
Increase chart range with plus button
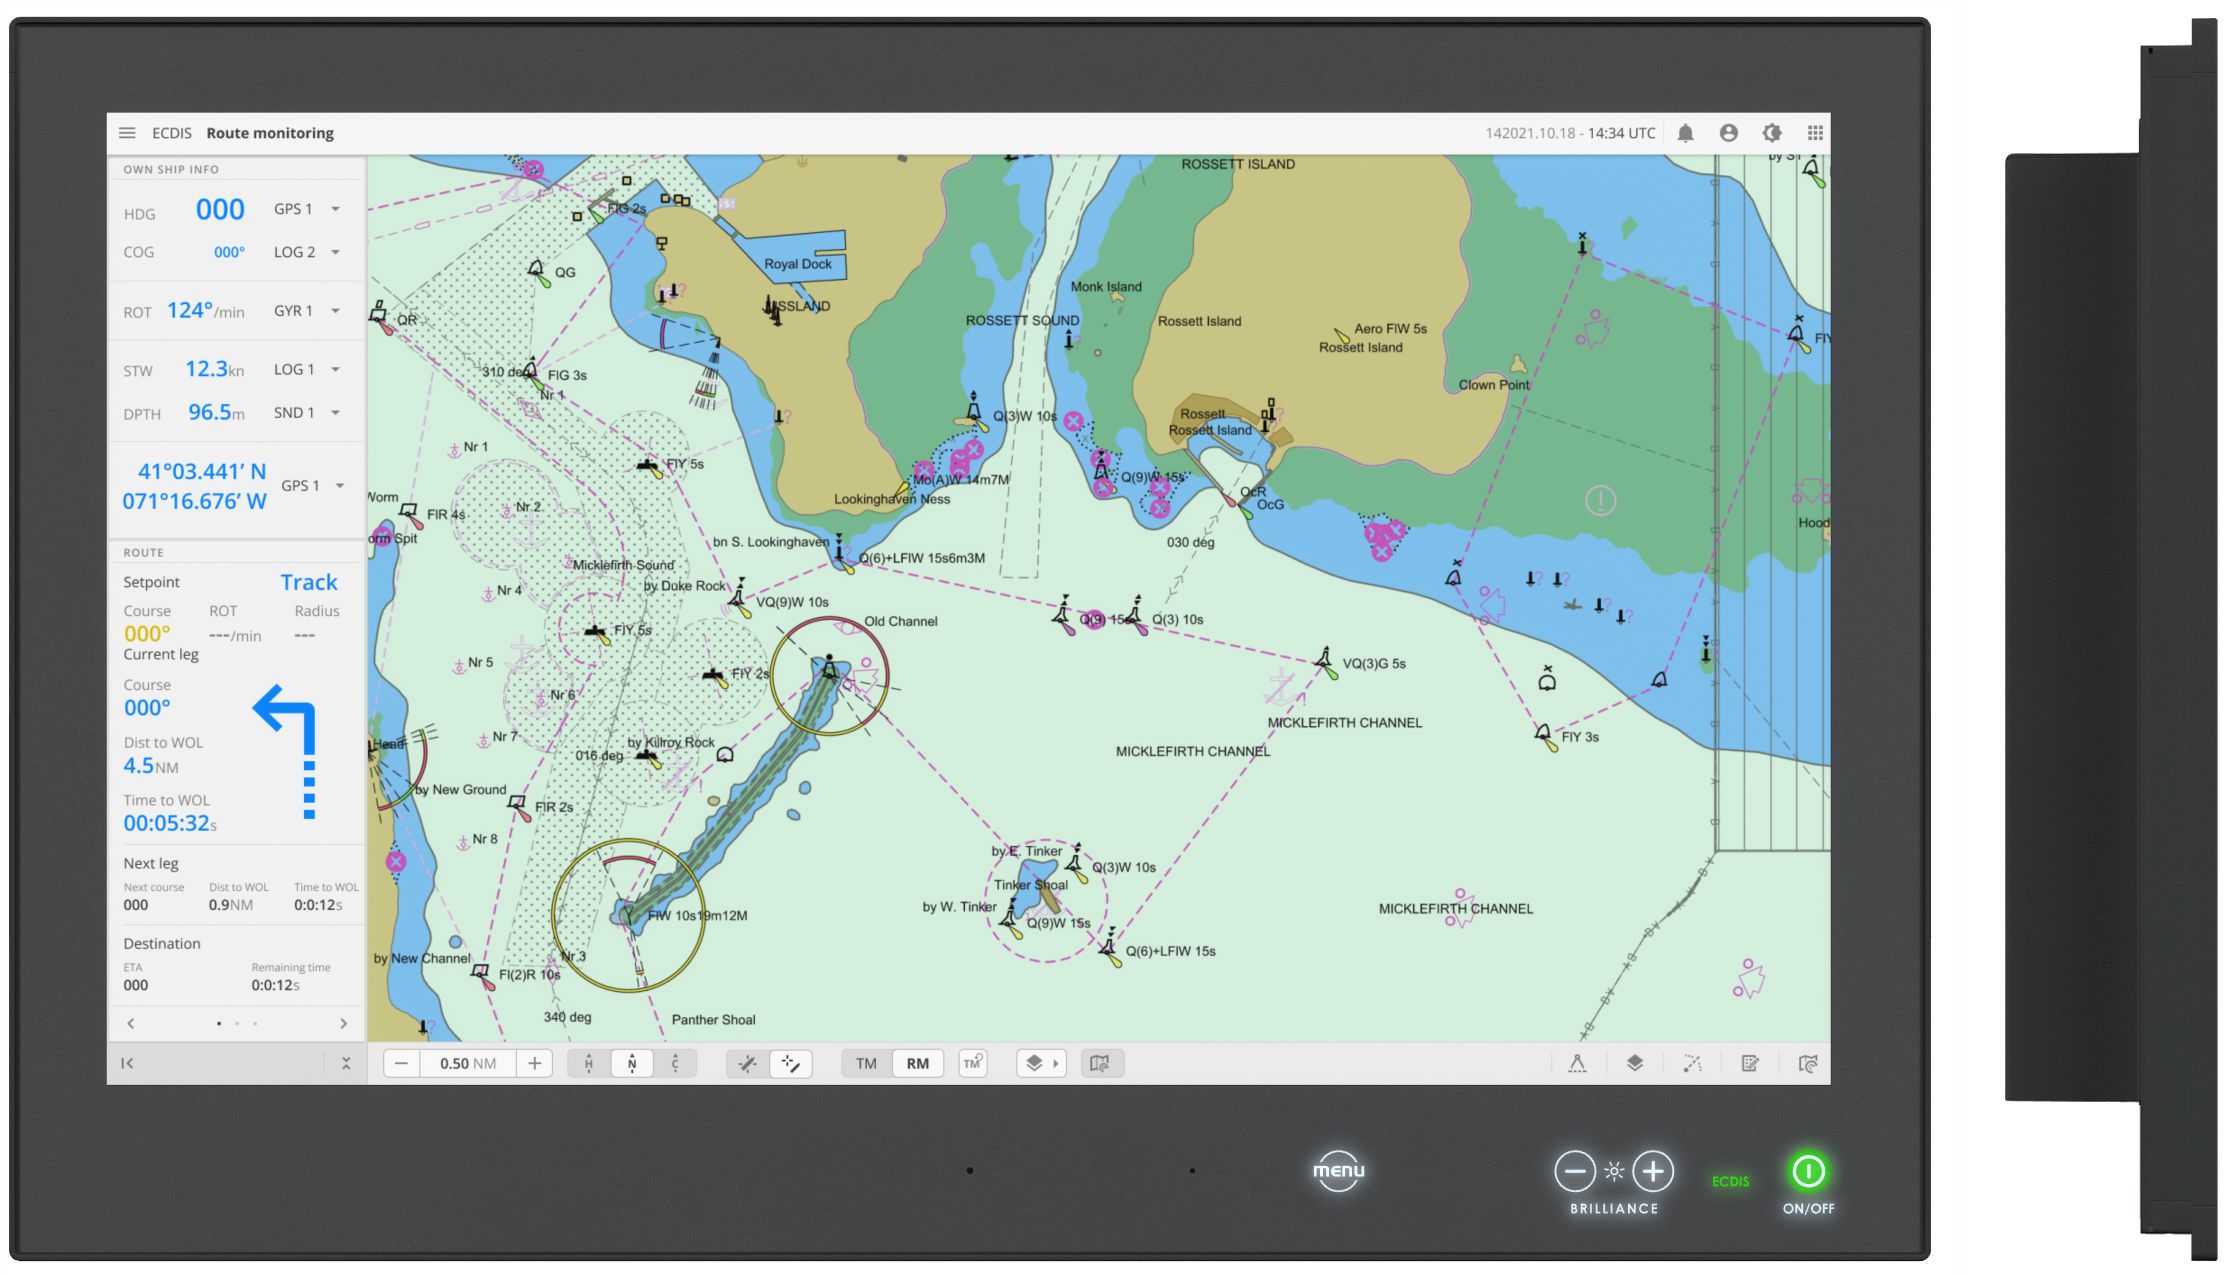click(x=534, y=1063)
